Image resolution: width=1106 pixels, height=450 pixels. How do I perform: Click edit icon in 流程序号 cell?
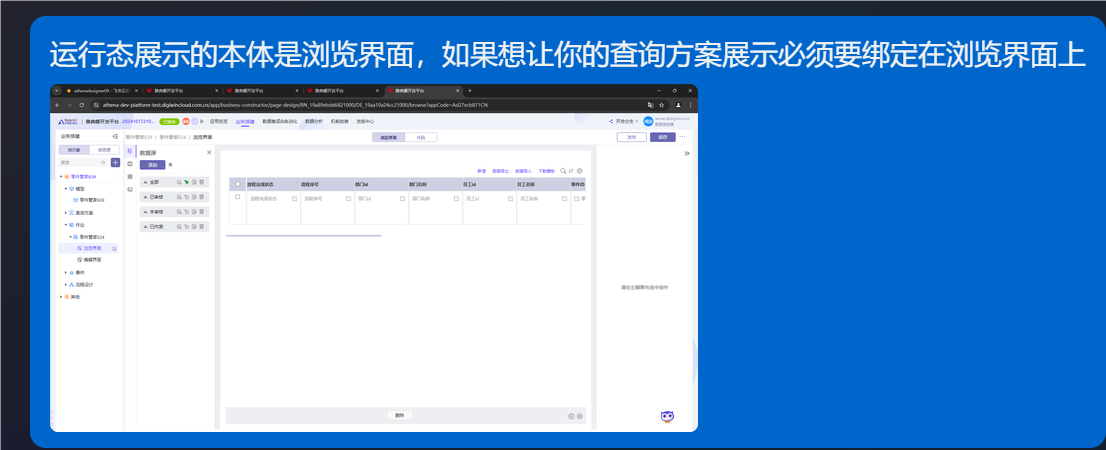pyautogui.click(x=348, y=199)
